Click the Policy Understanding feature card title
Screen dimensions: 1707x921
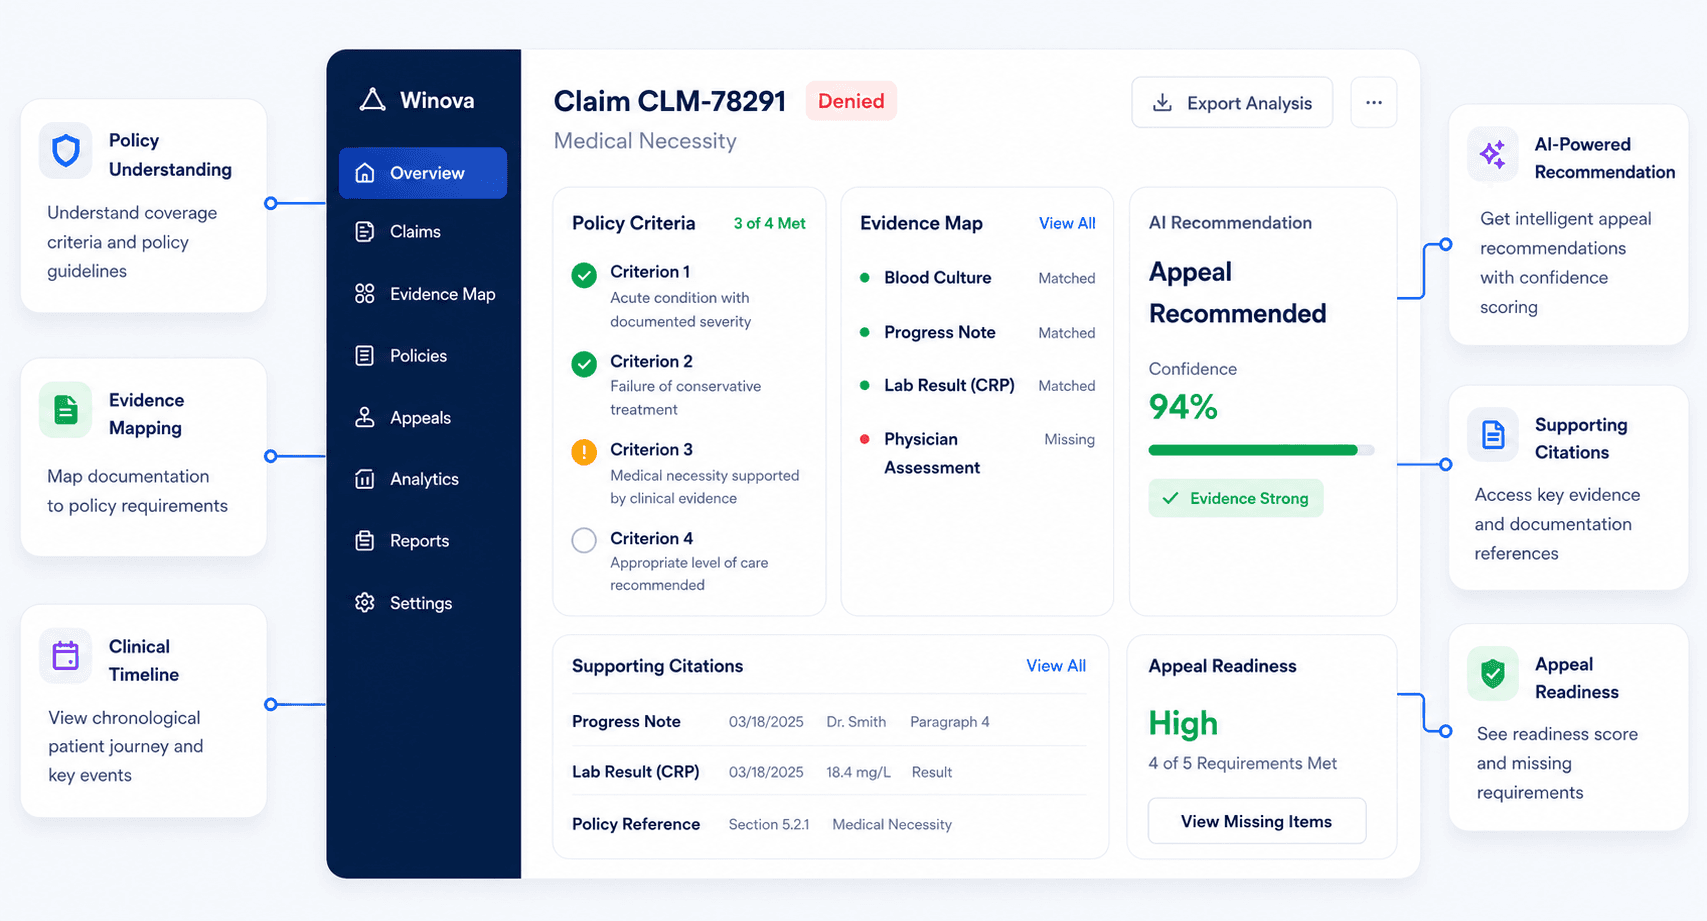[170, 155]
